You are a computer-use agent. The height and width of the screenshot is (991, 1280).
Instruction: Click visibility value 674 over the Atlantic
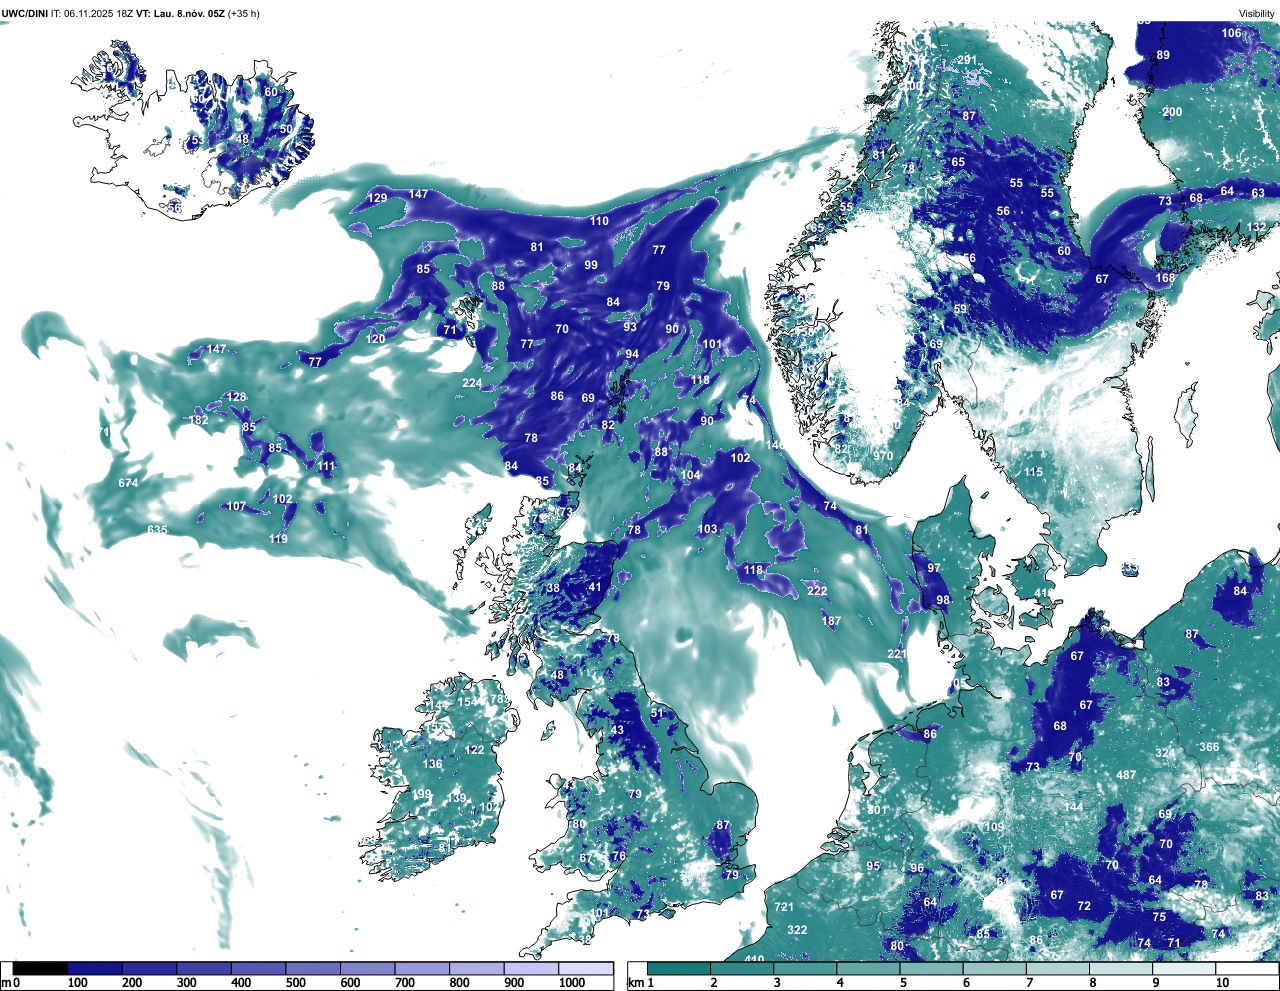pos(128,483)
